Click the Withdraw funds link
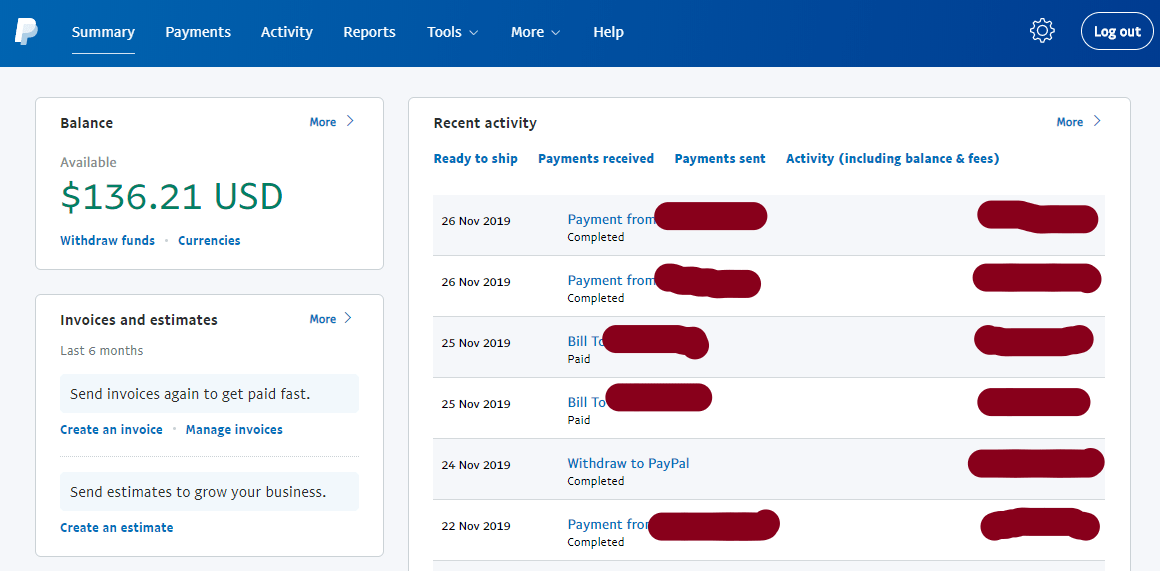Screen dimensions: 1160x571 tap(107, 240)
